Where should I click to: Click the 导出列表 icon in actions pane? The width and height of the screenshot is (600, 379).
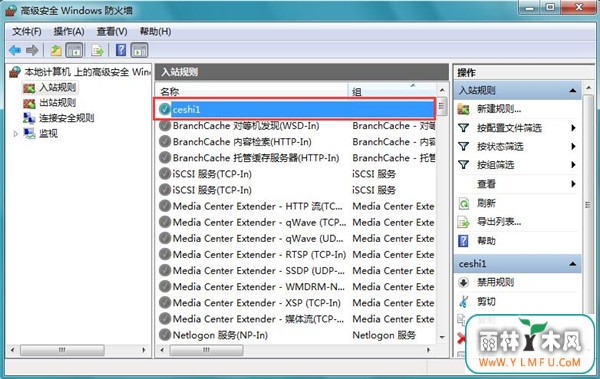(x=463, y=222)
